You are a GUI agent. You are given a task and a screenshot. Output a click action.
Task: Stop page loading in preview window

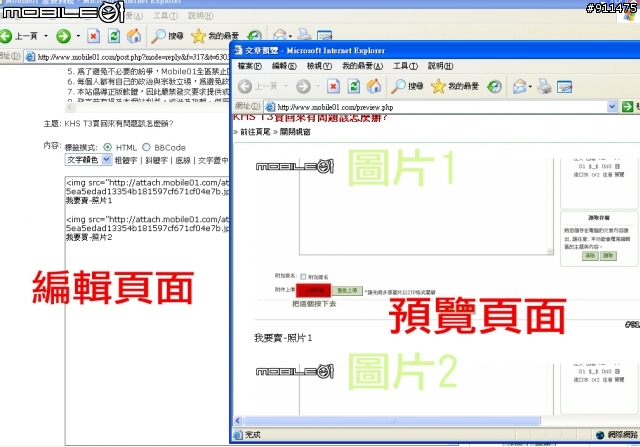(333, 86)
